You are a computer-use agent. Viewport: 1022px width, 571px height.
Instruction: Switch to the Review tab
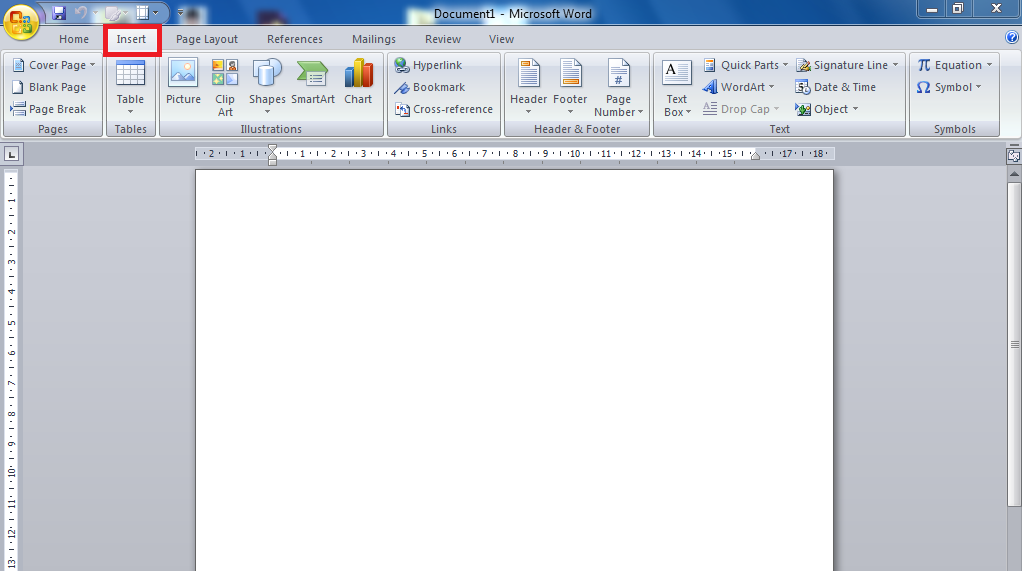click(x=443, y=39)
